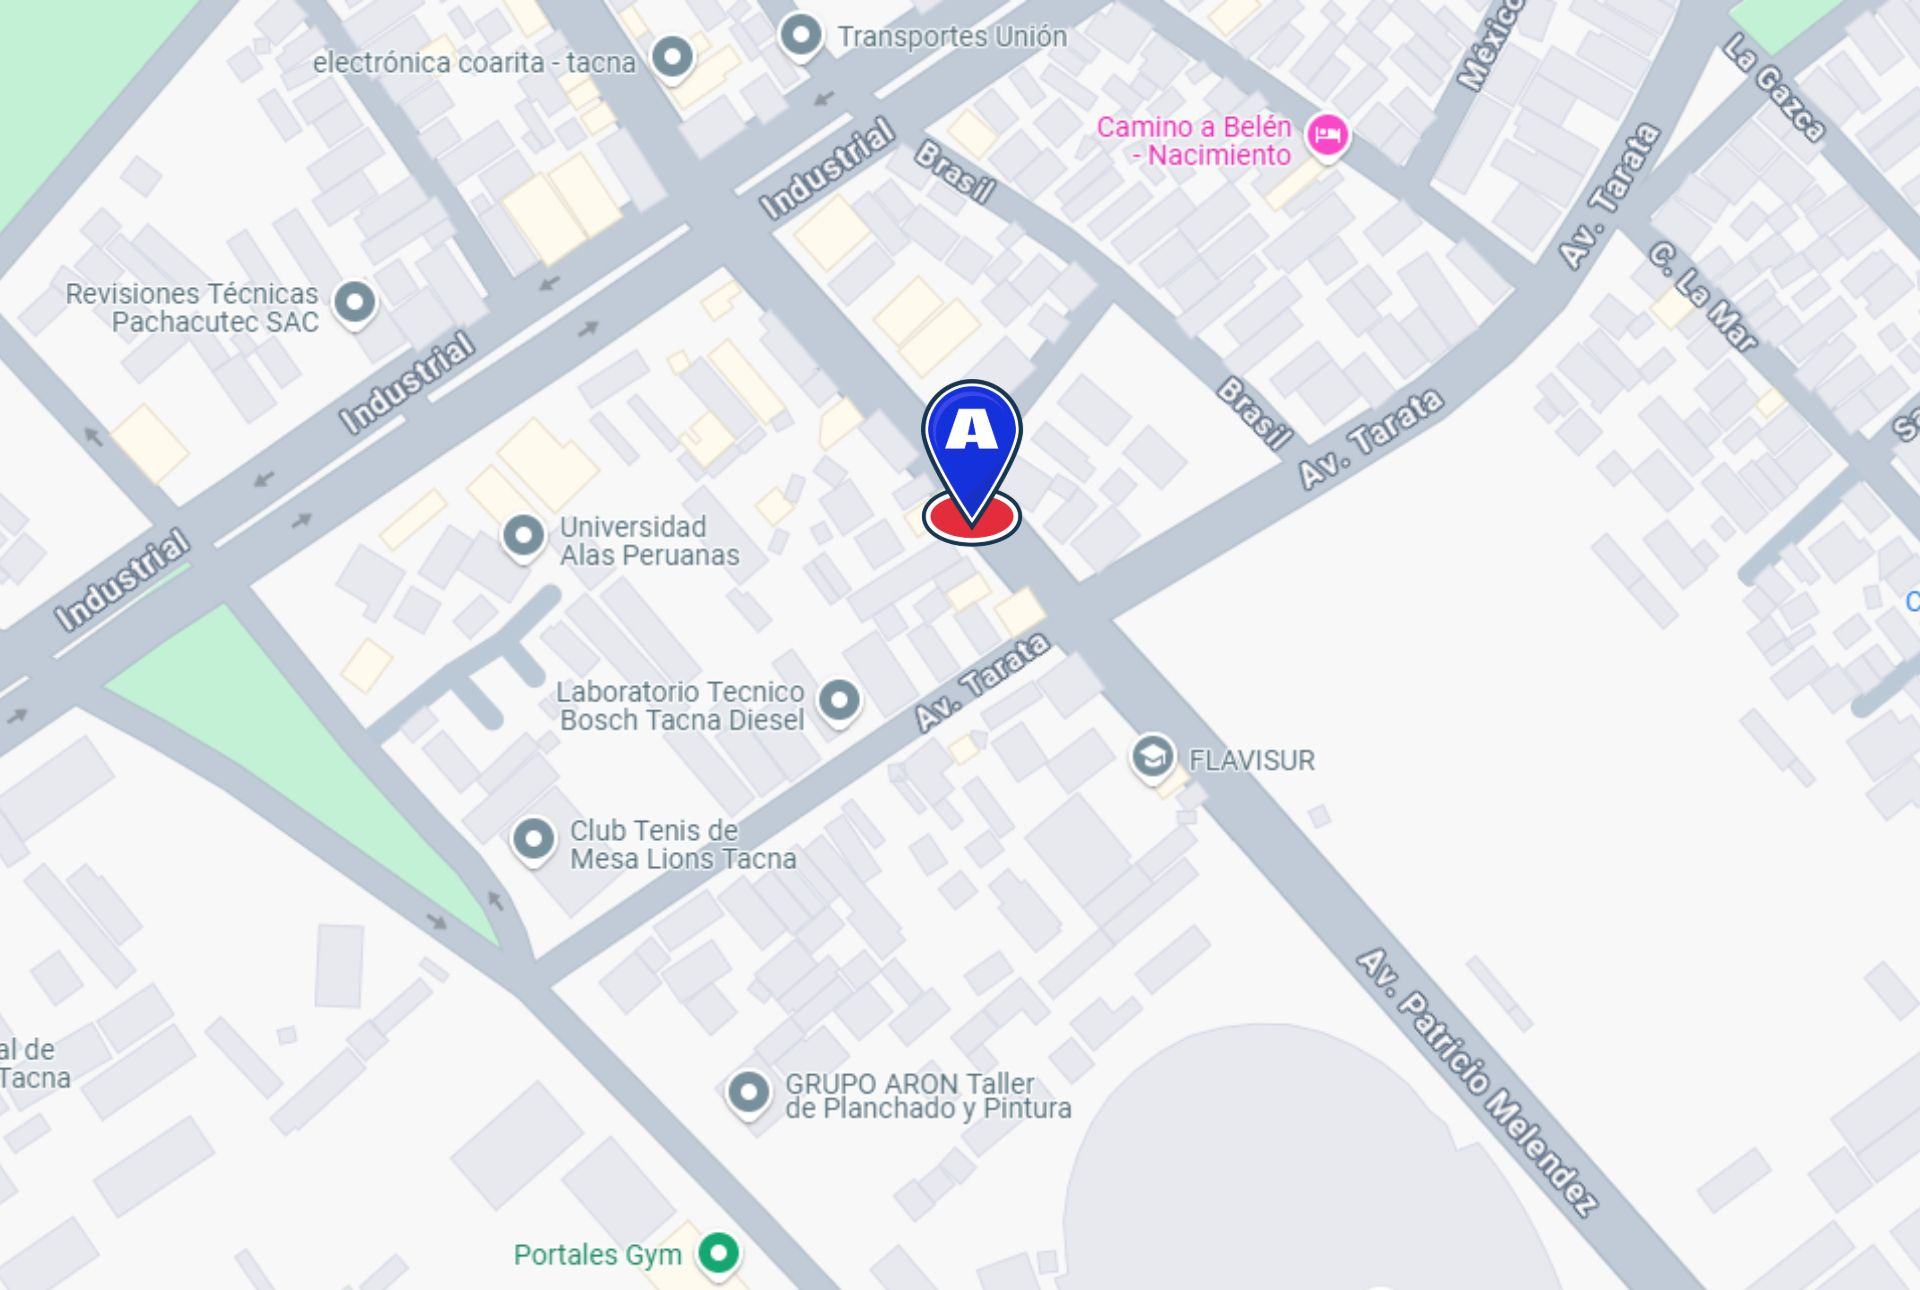The image size is (1920, 1290).
Task: Select the FLAVISUR school icon
Action: [1152, 758]
